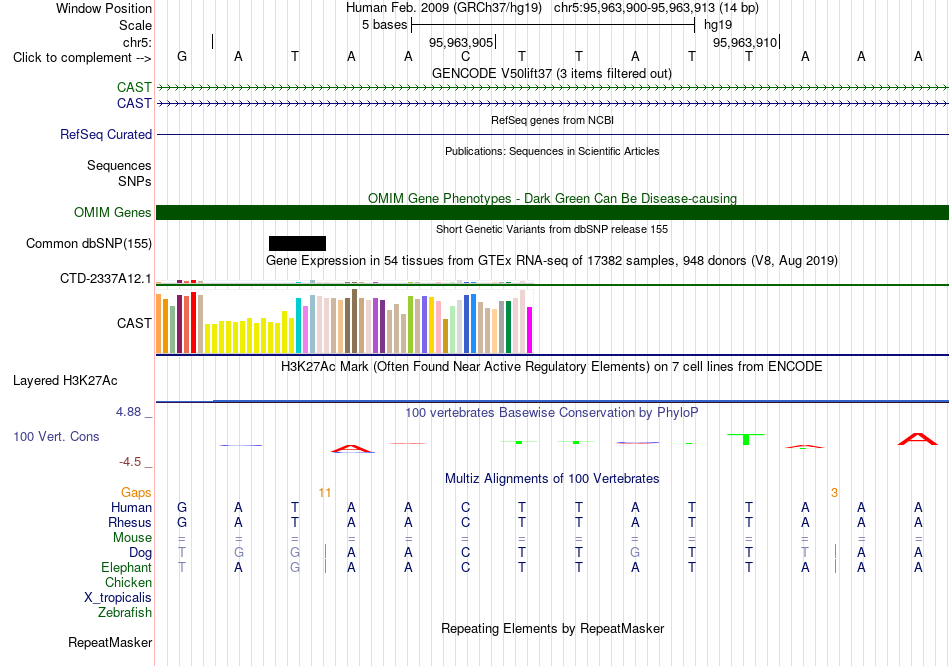Select the OMIM Genes track label
The width and height of the screenshot is (950, 666).
pyautogui.click(x=112, y=212)
